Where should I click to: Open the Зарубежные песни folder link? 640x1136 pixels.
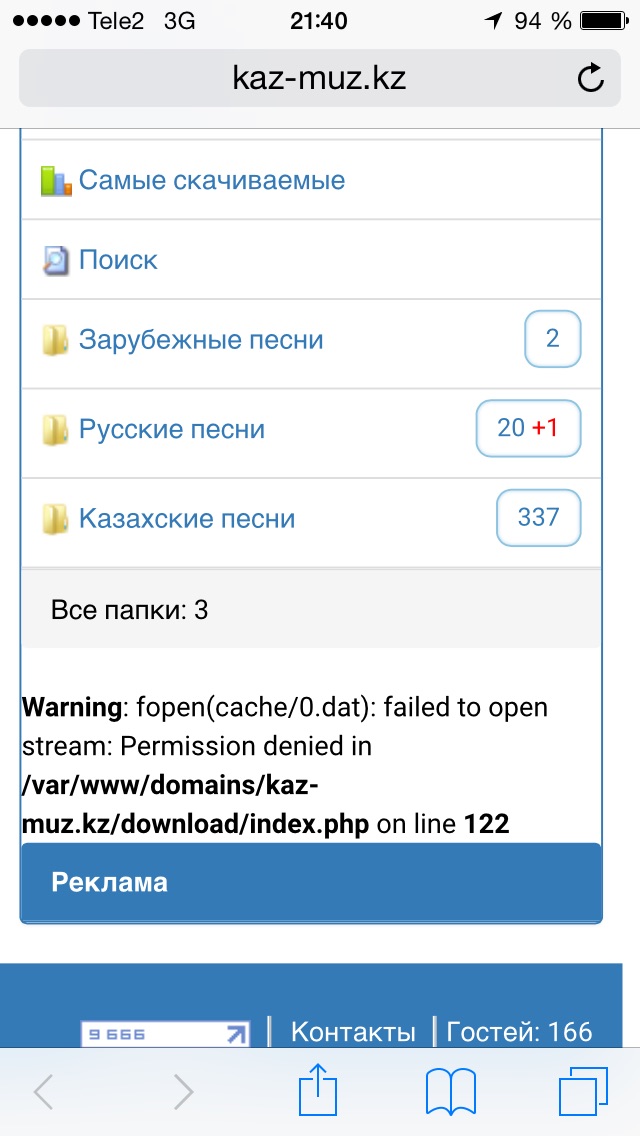point(201,340)
